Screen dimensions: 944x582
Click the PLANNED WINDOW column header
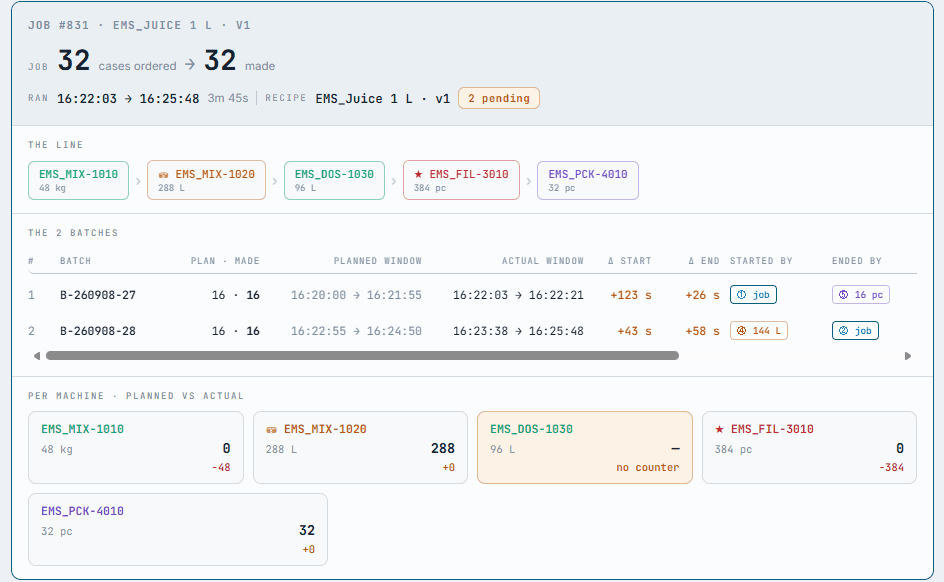tap(377, 261)
